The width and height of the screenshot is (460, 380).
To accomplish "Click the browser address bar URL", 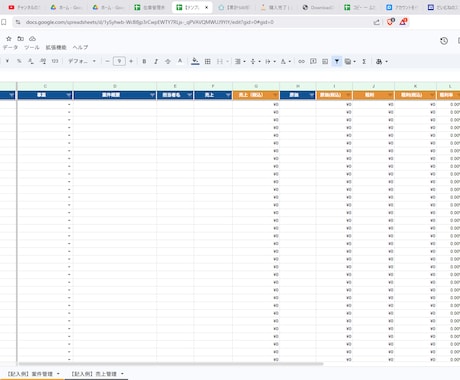I will tap(150, 22).
